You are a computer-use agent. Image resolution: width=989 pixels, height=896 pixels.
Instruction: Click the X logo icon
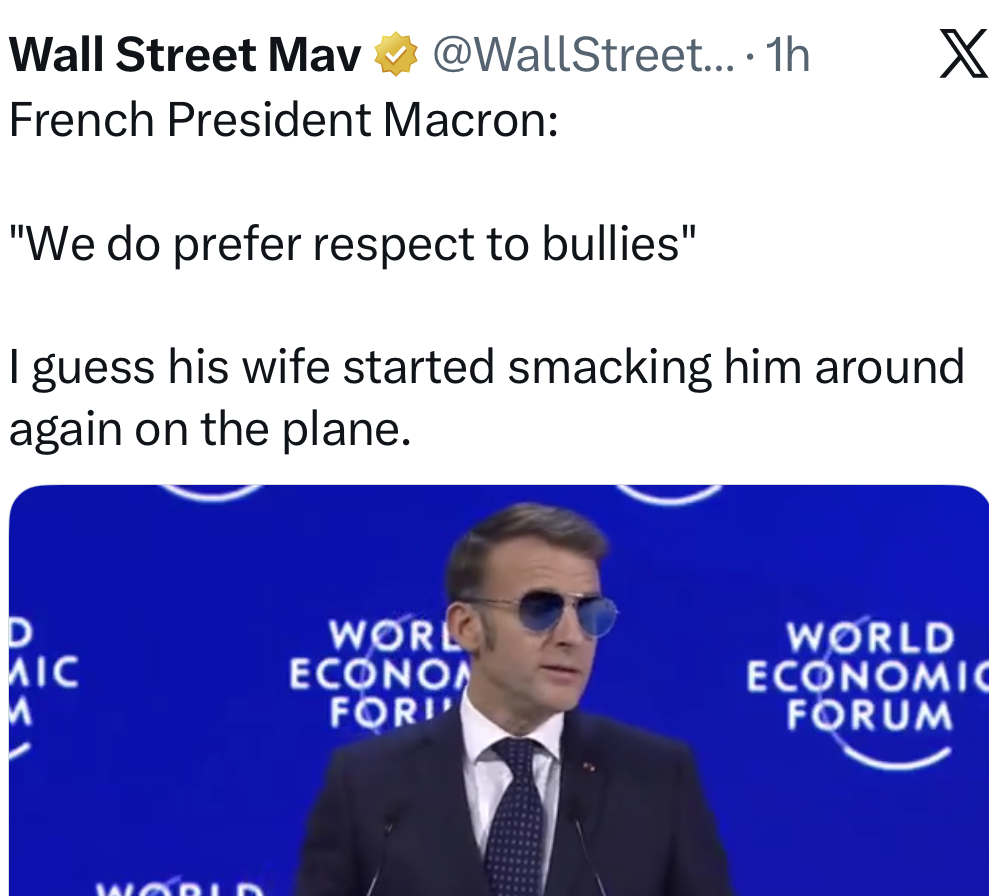963,56
